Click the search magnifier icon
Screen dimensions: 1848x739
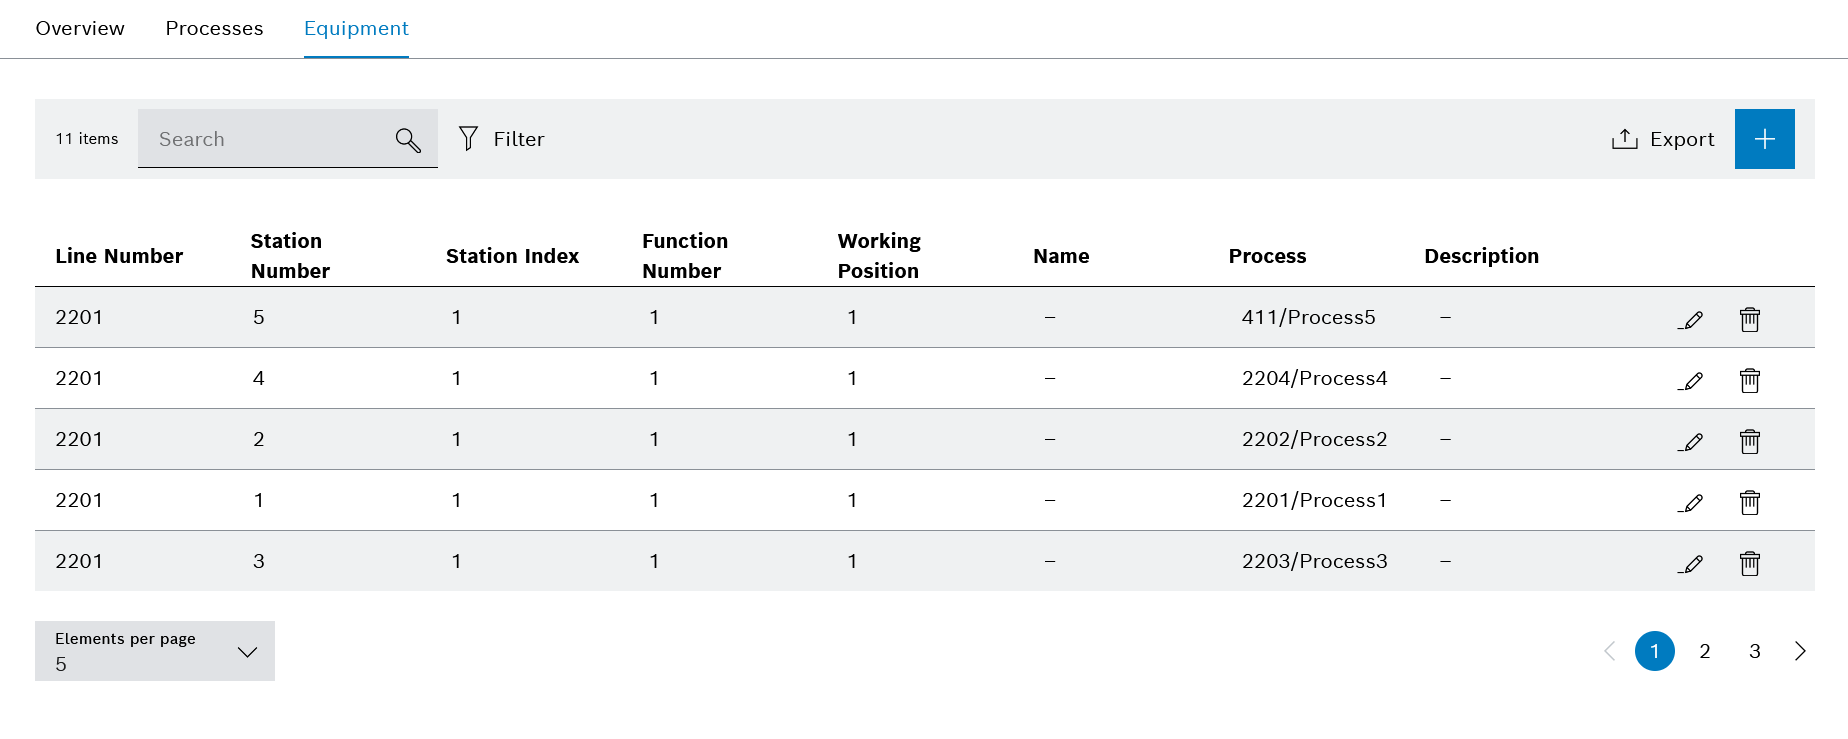(x=408, y=139)
